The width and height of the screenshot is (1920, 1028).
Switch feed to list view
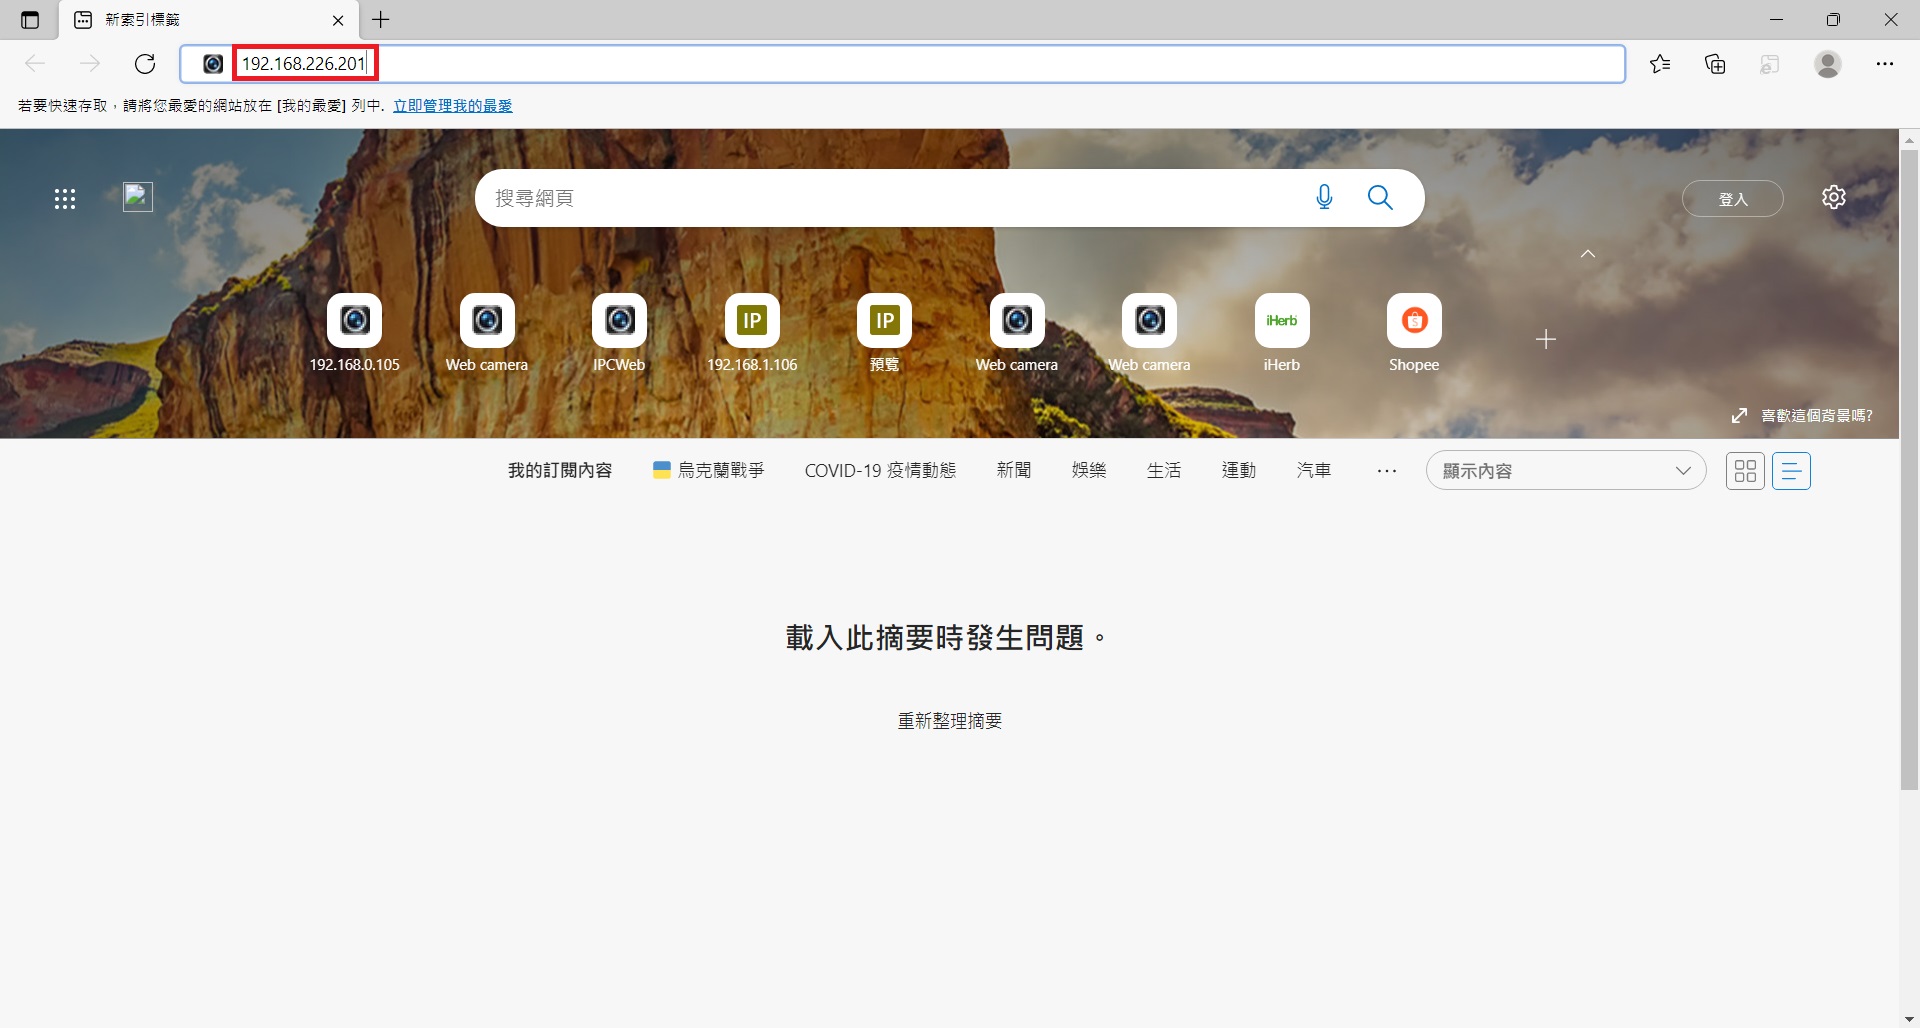1791,471
